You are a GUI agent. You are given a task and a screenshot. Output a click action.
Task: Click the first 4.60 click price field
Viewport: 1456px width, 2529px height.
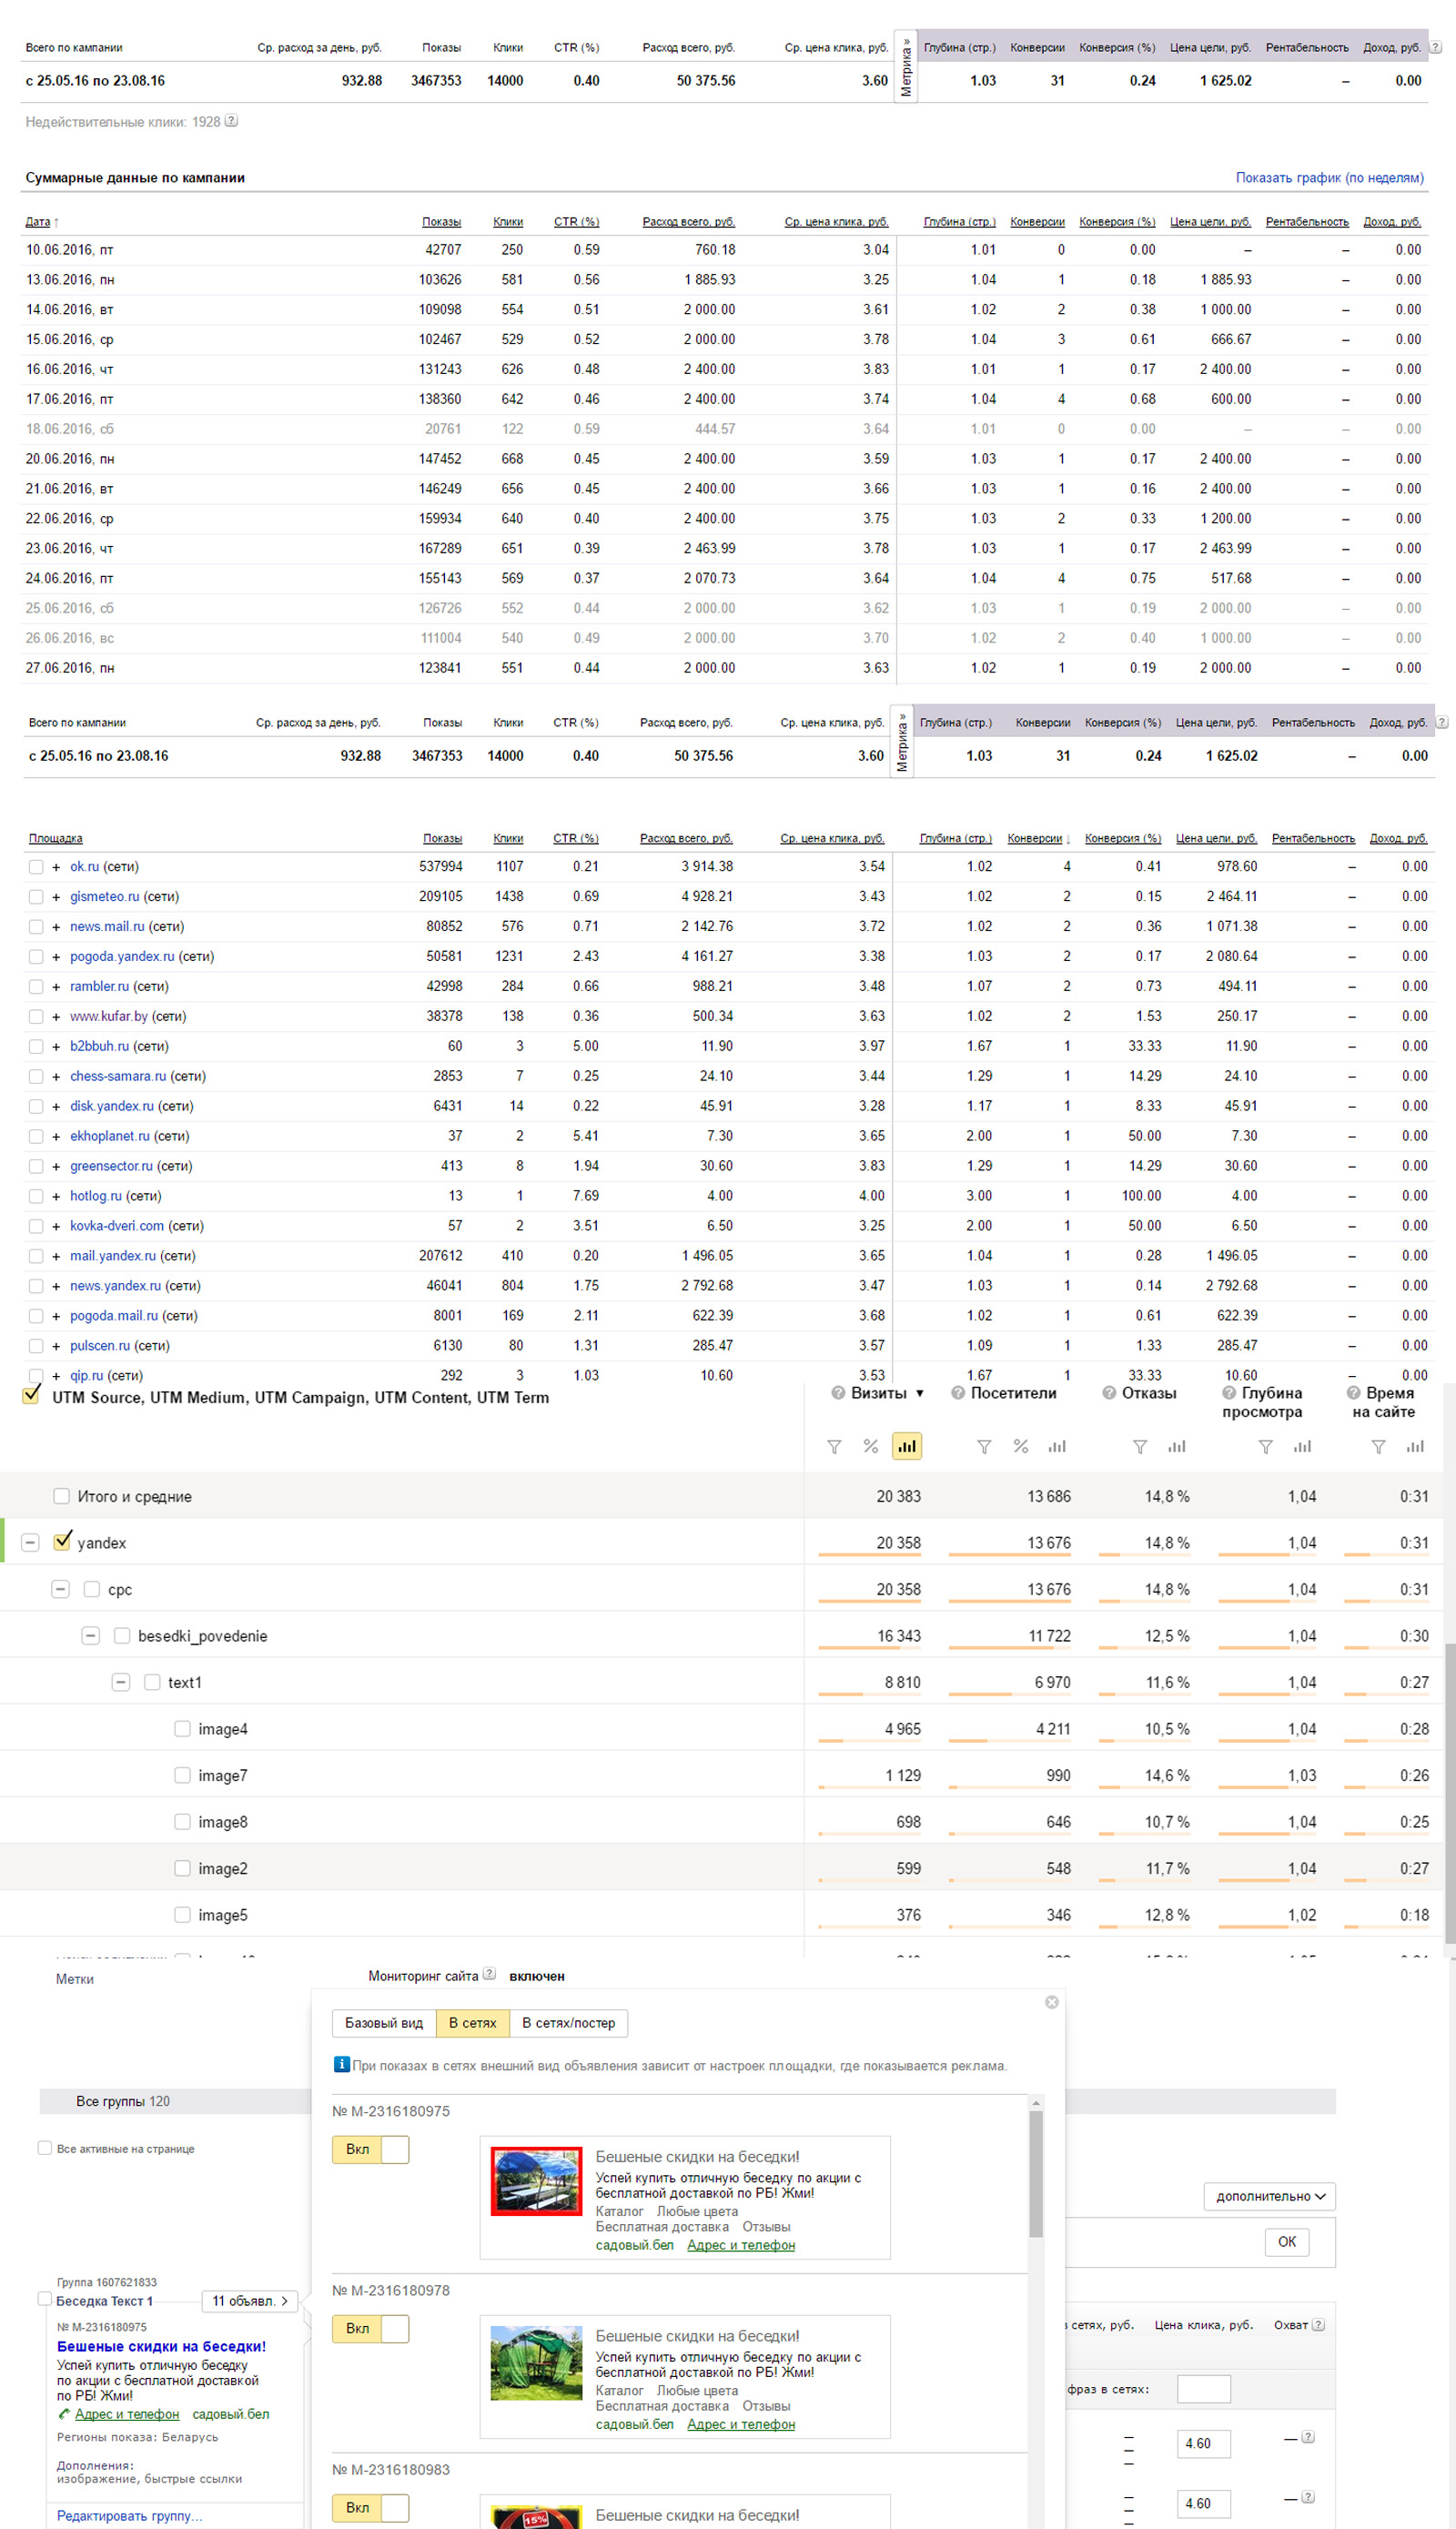[1203, 2443]
